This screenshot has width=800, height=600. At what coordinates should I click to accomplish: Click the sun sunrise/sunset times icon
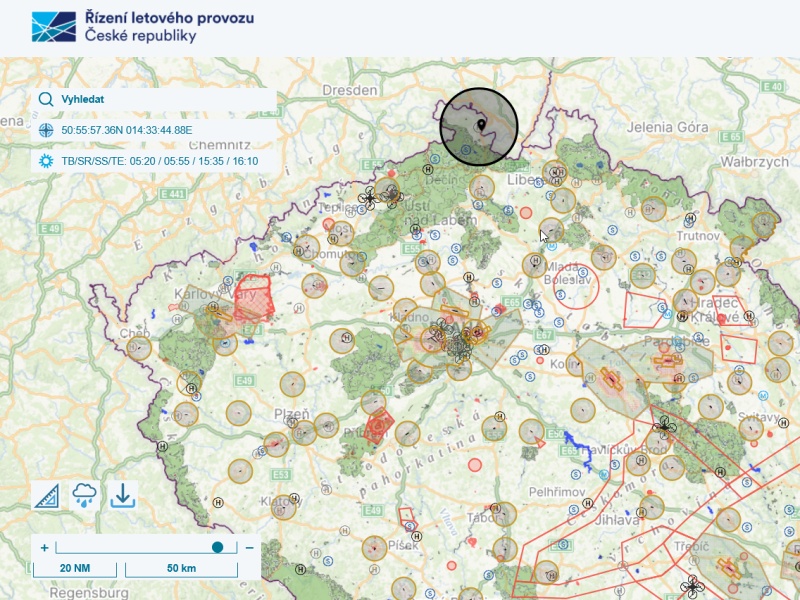(46, 160)
